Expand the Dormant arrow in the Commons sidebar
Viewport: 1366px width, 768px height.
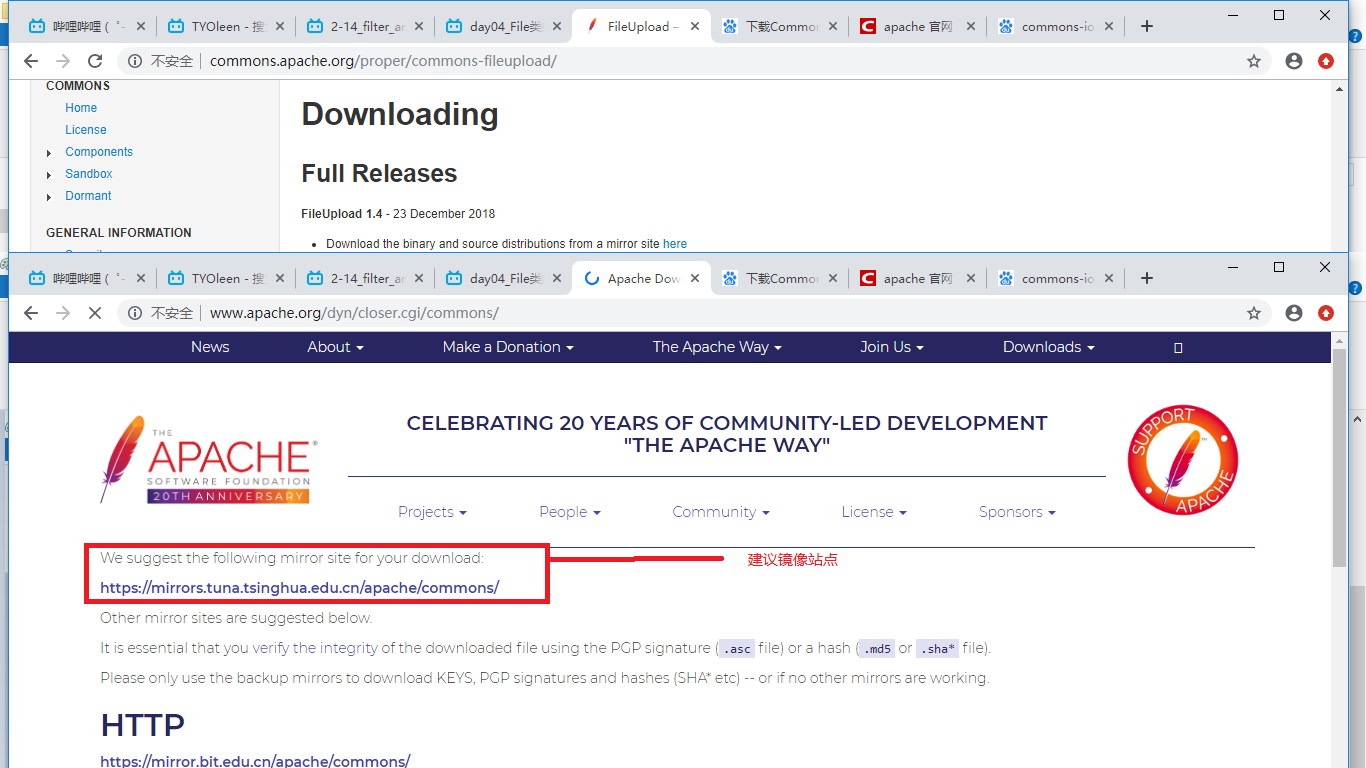(49, 197)
